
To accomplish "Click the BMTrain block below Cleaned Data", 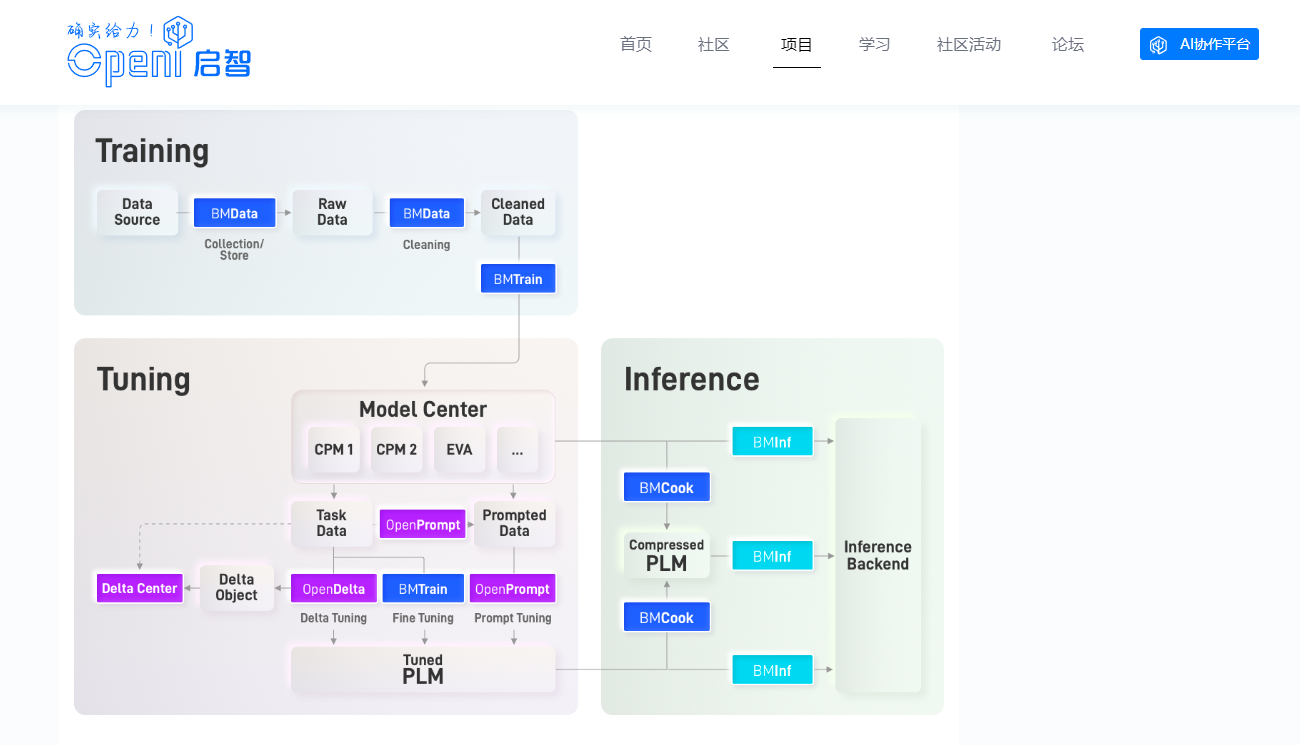I will coord(518,279).
